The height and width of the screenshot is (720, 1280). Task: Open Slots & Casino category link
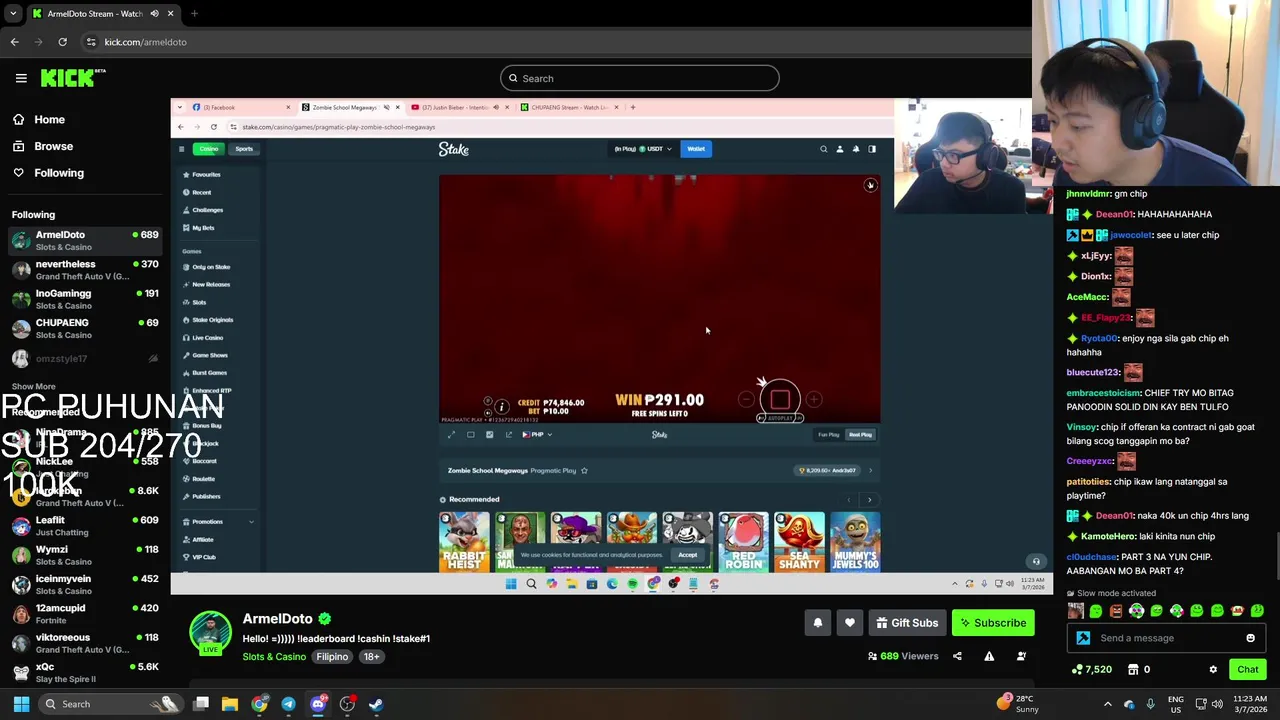tap(274, 657)
